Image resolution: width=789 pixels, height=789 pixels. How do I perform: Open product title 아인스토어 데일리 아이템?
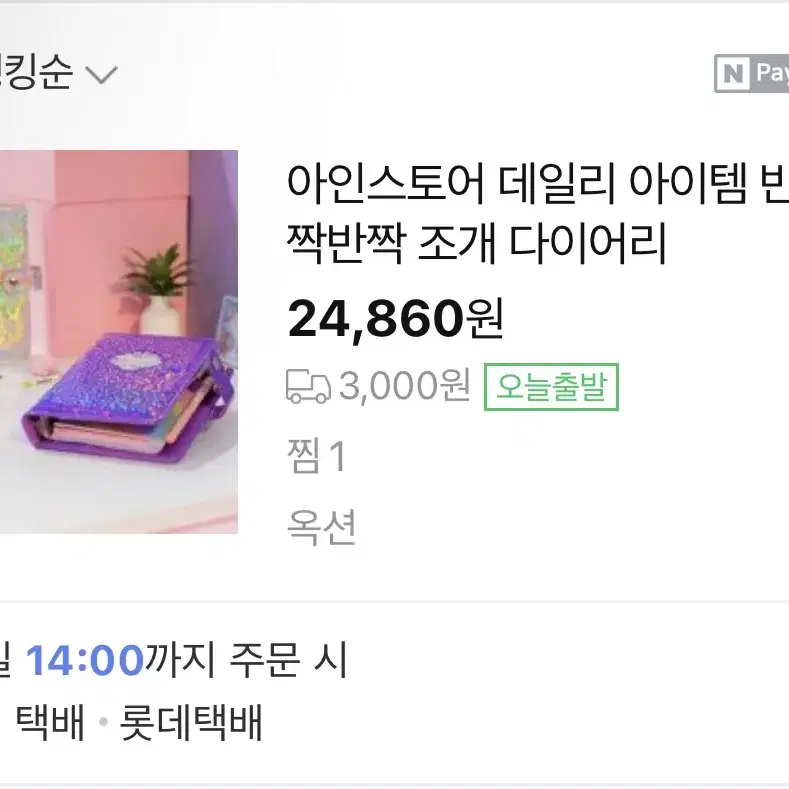(537, 183)
